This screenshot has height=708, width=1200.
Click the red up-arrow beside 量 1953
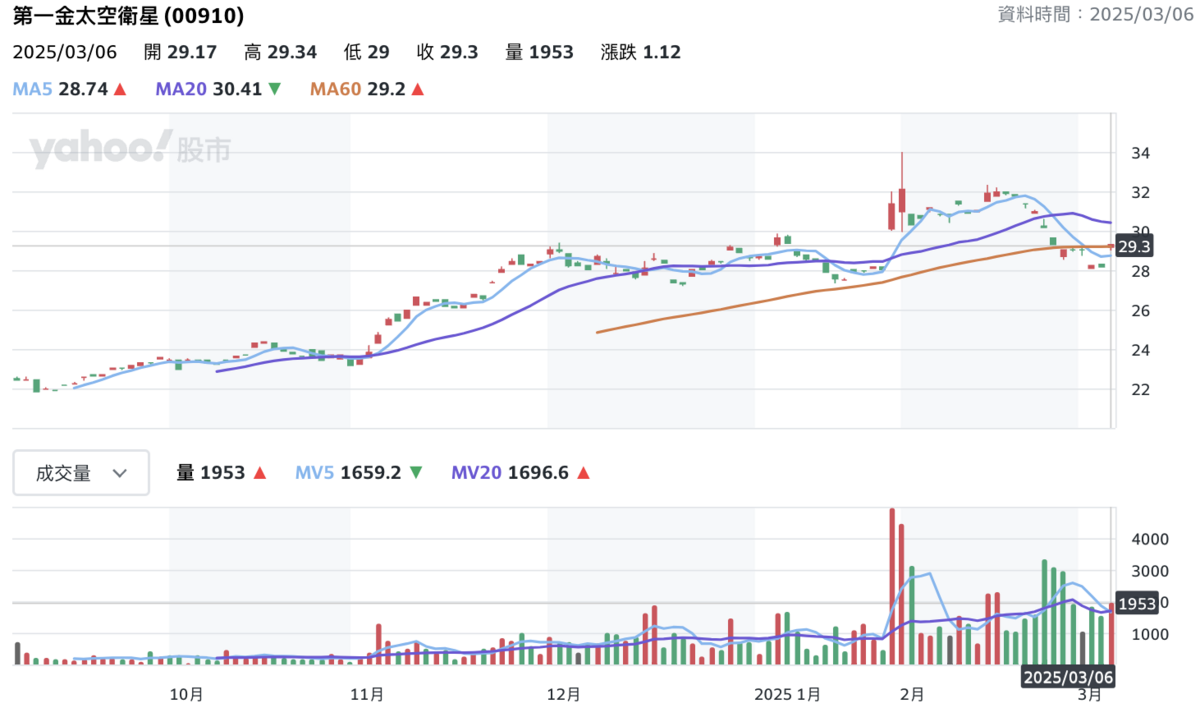259,472
